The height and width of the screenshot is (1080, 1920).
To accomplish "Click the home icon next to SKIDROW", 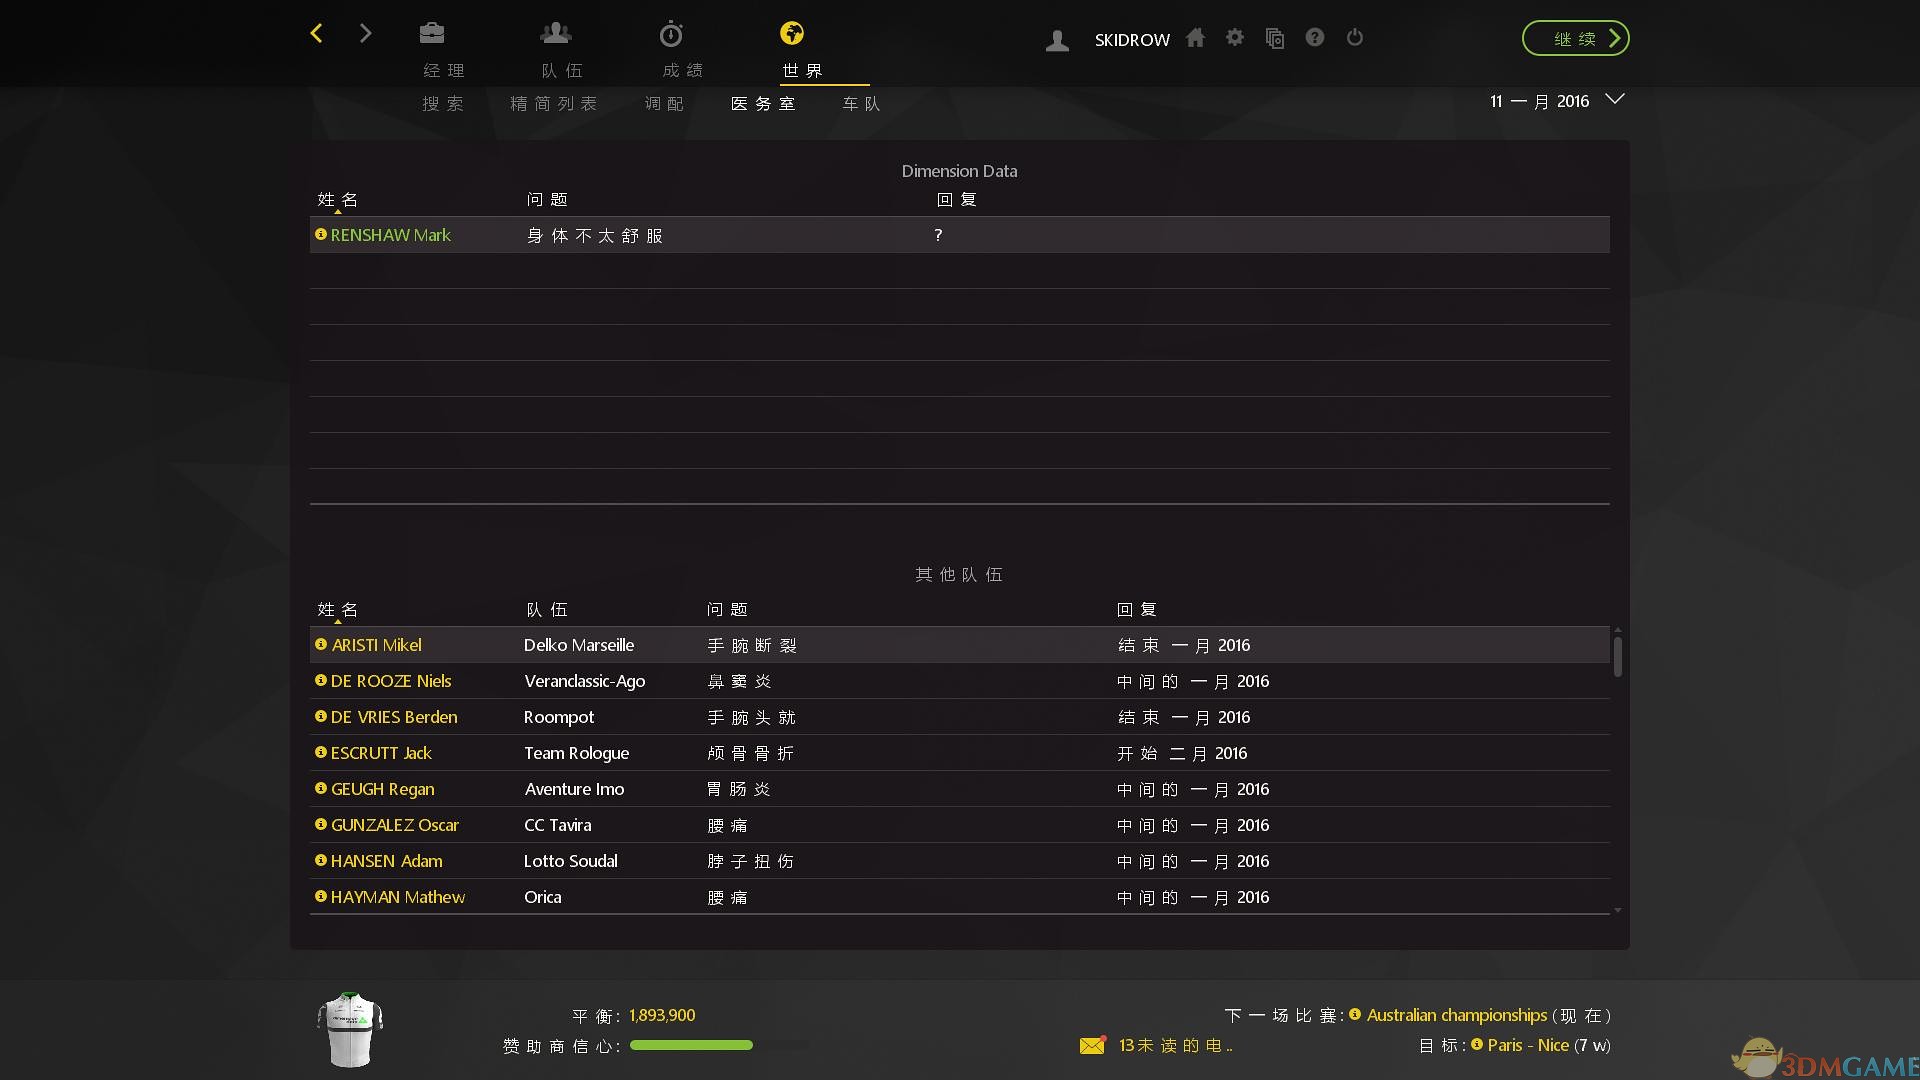I will coord(1195,38).
